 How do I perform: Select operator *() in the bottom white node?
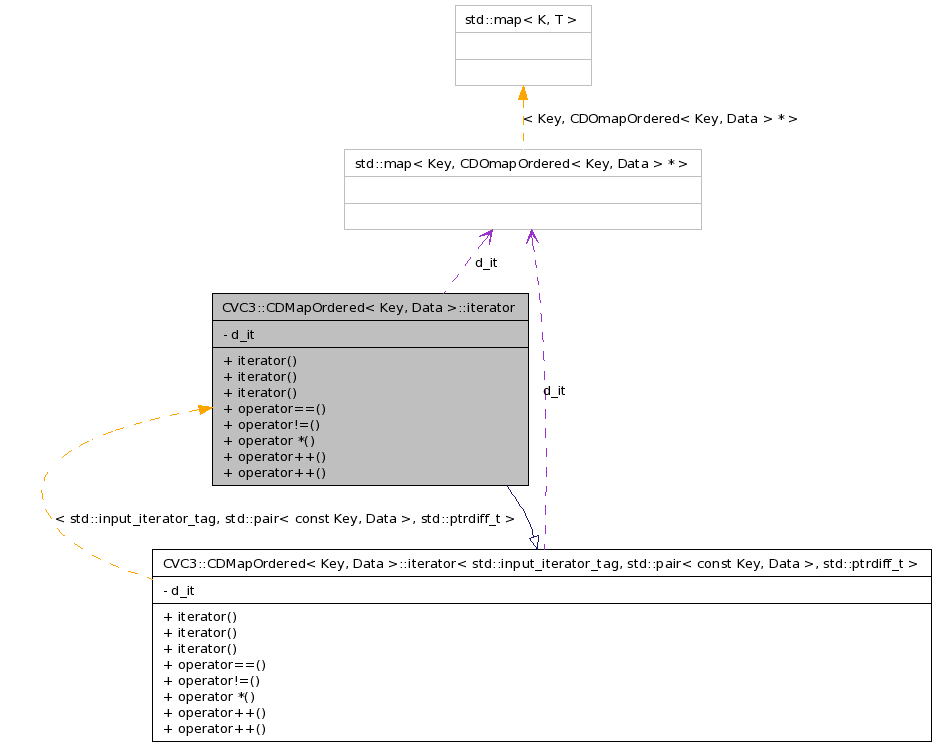pos(209,697)
